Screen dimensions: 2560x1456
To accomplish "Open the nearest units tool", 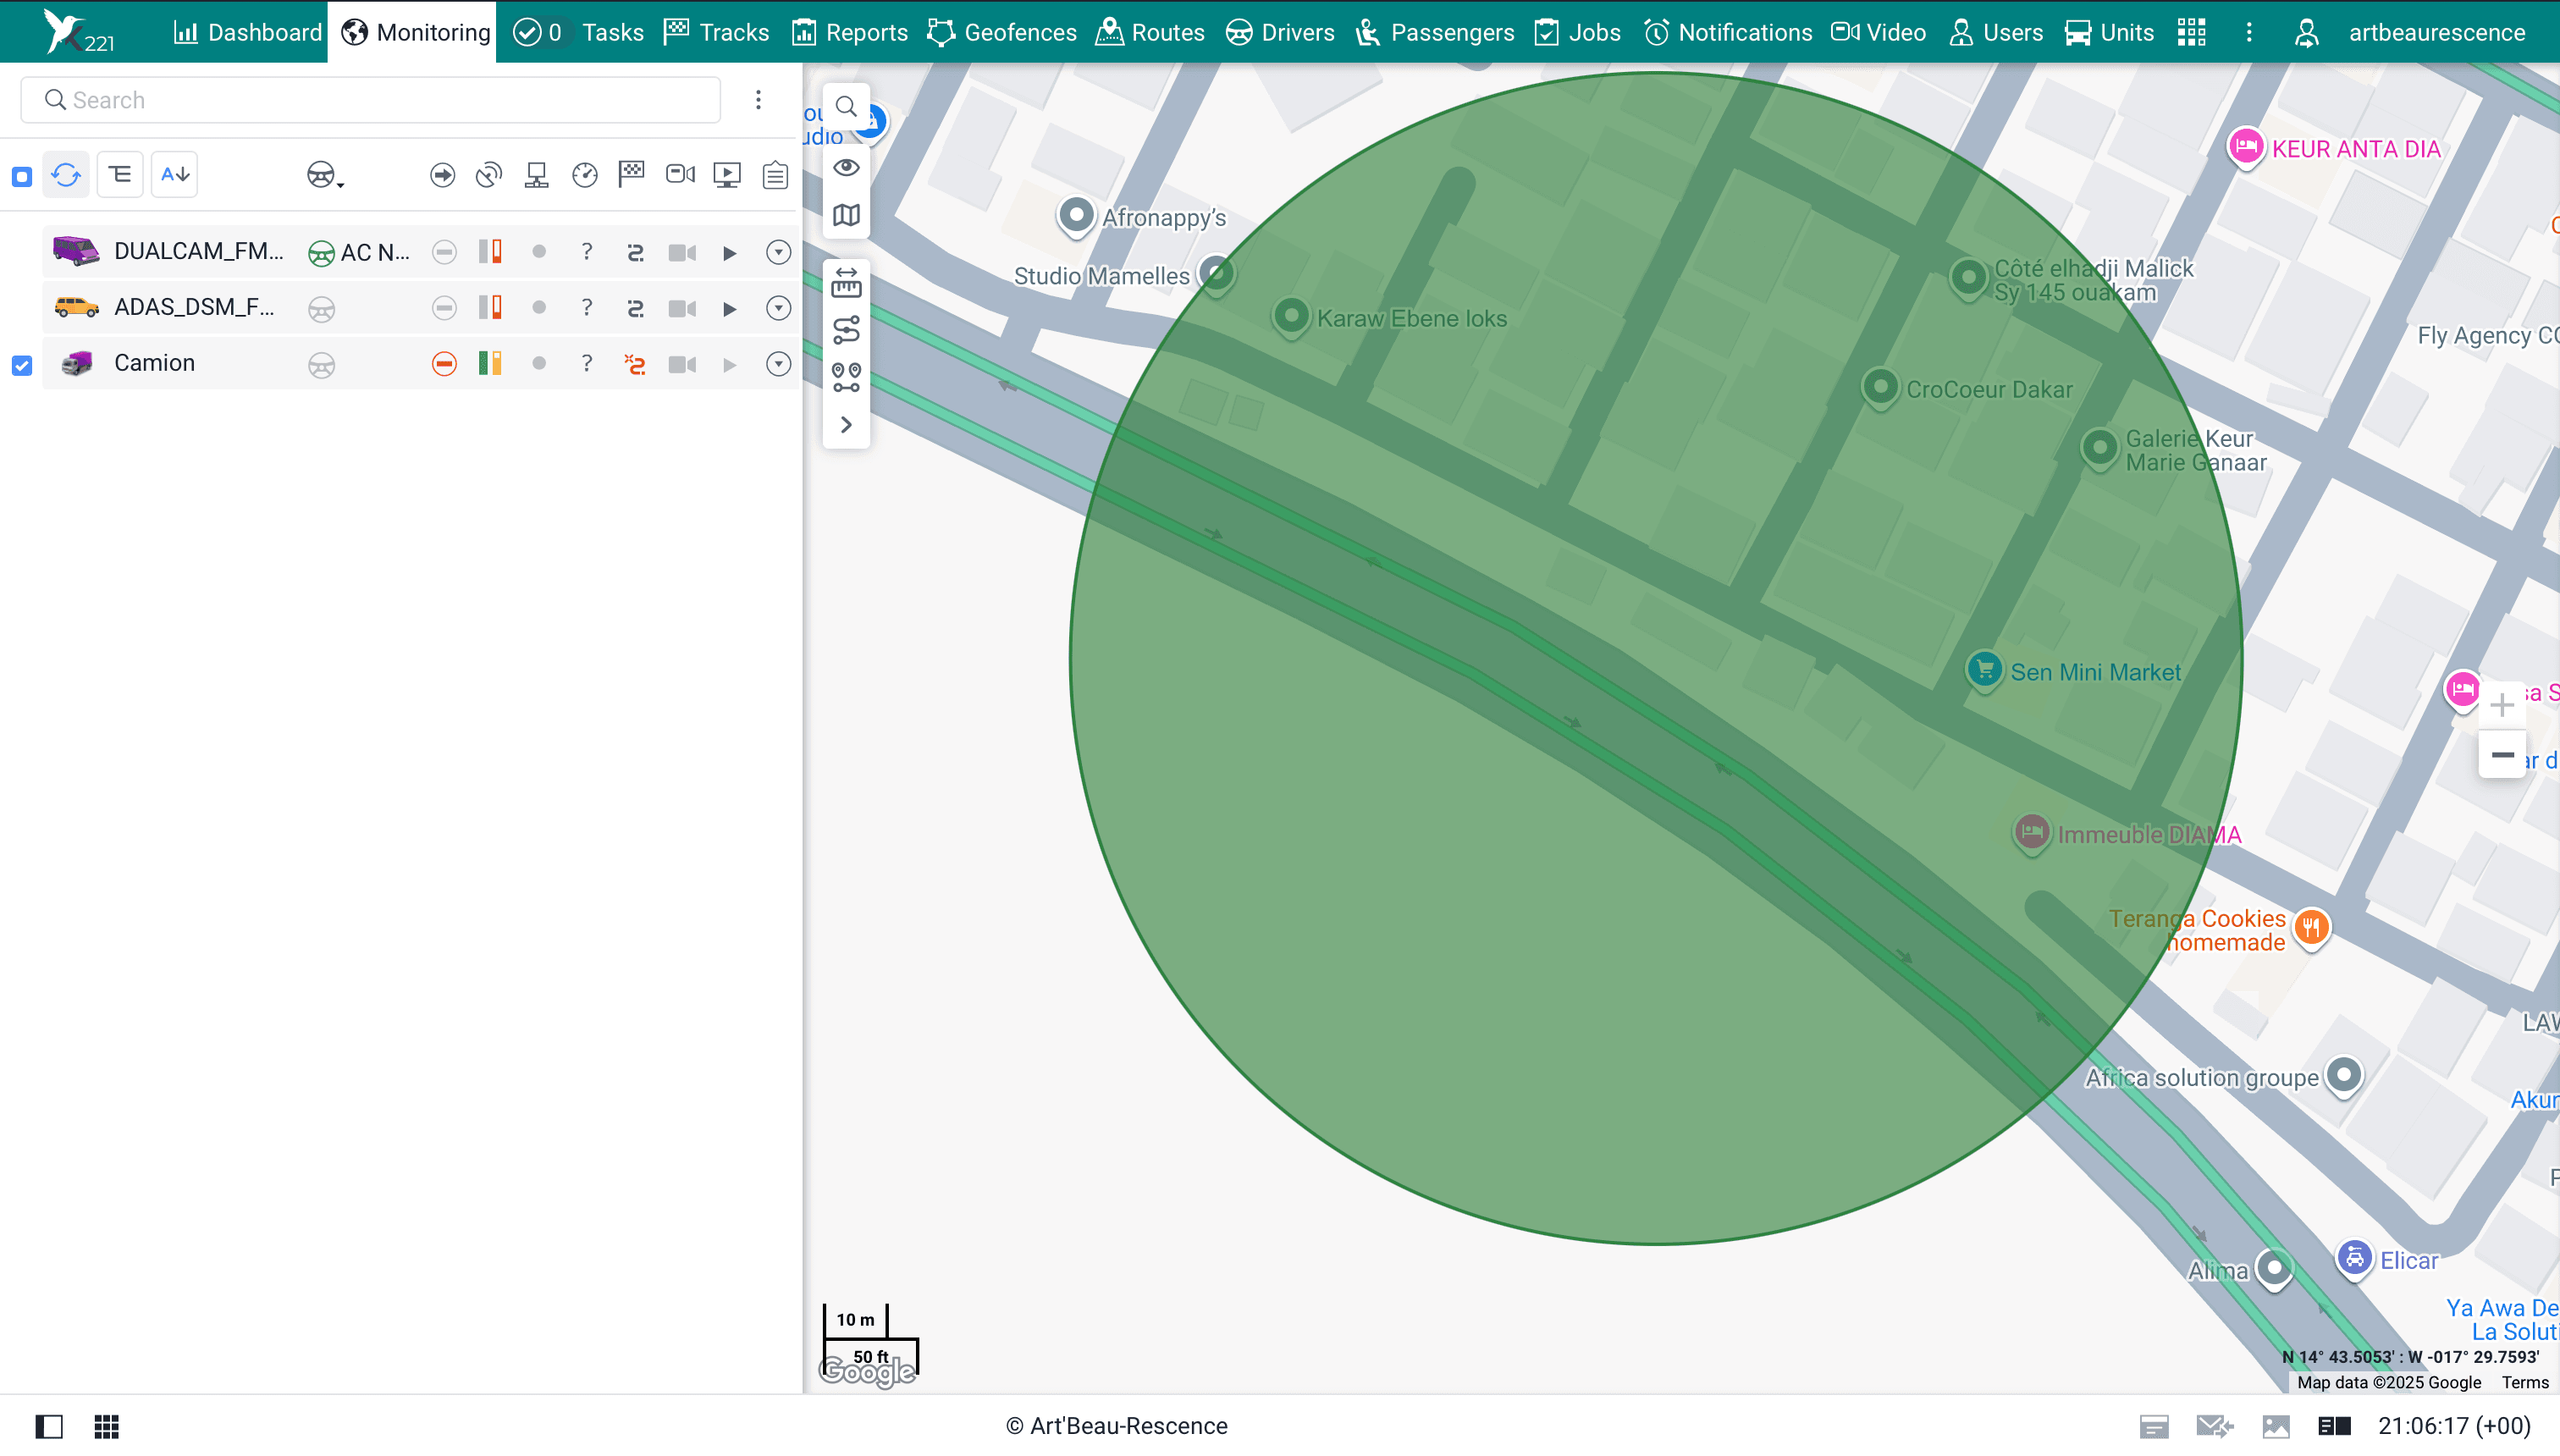I will point(846,377).
